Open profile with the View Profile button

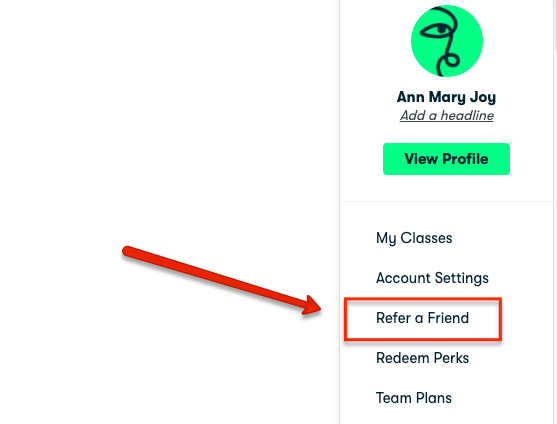(x=446, y=159)
